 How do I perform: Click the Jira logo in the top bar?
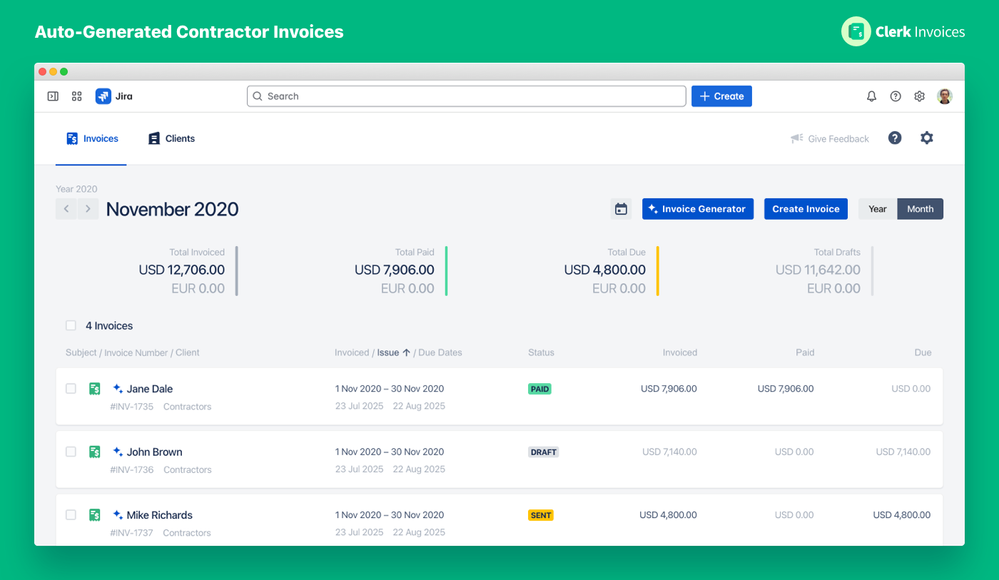coord(113,96)
